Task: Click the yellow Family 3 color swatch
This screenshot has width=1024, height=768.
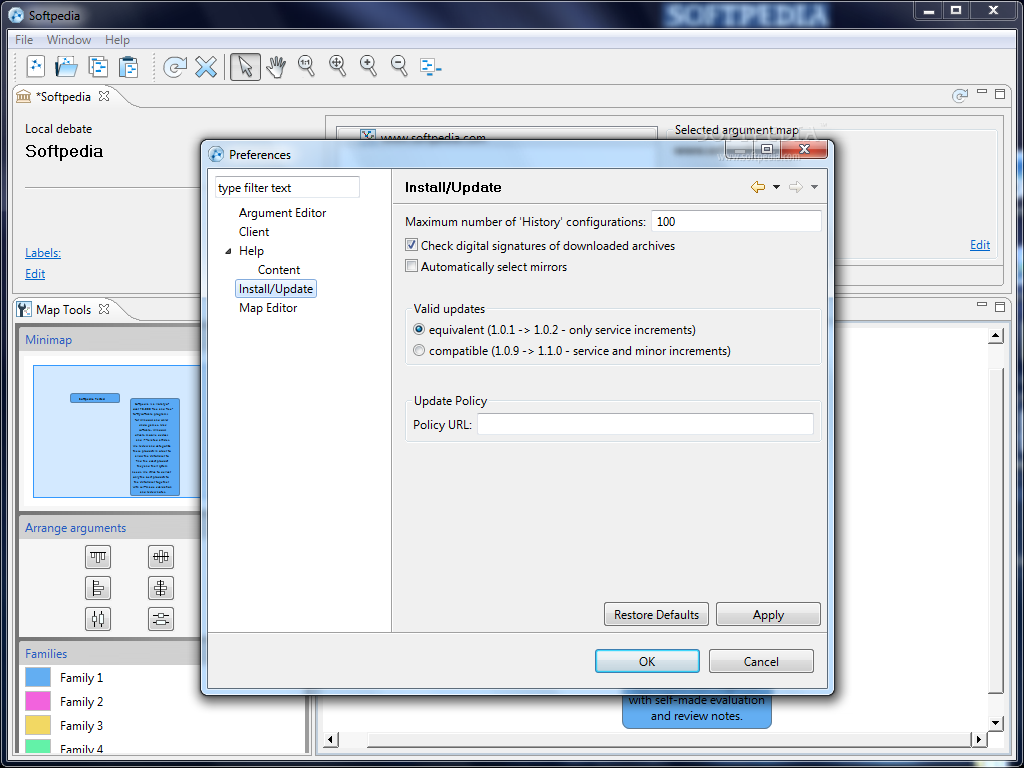Action: click(38, 725)
